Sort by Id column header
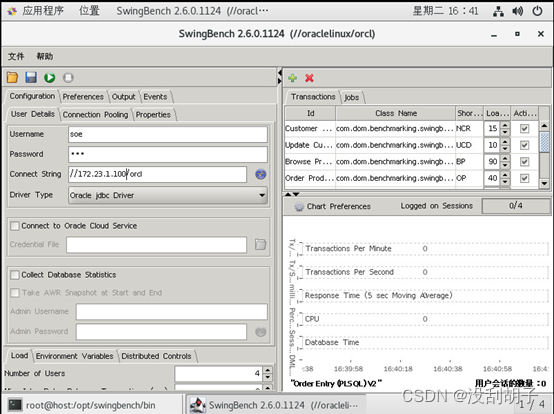 click(310, 113)
